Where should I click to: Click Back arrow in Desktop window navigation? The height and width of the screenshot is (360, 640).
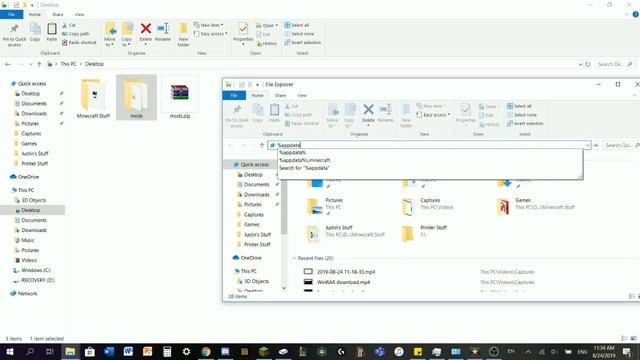tap(8, 64)
